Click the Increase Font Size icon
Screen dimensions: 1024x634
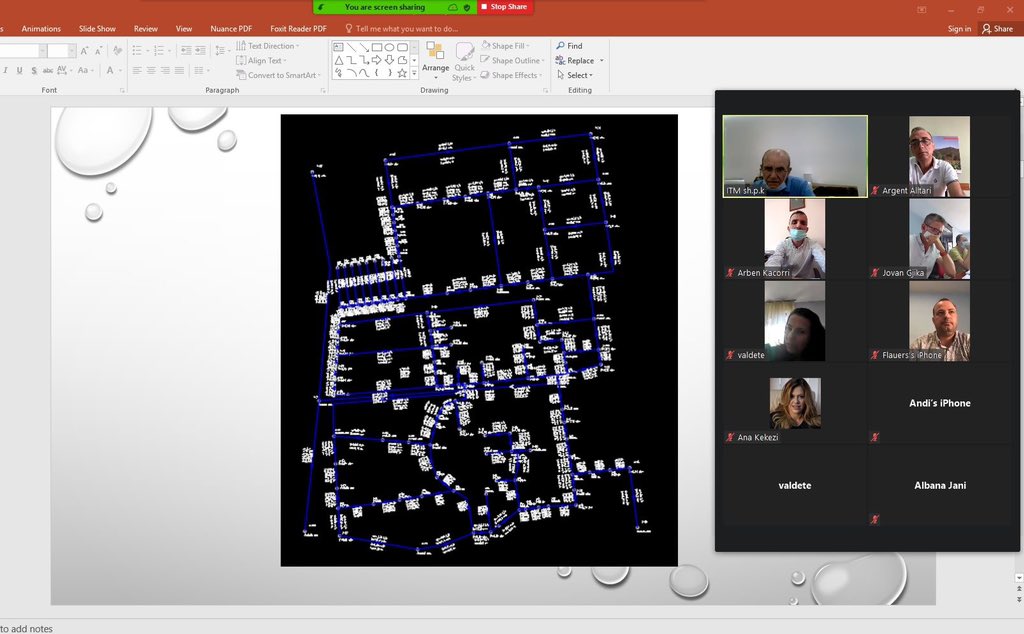pyautogui.click(x=84, y=50)
